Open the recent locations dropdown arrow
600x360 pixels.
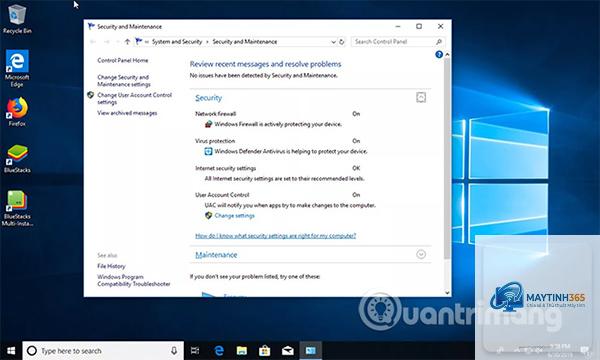[118, 42]
